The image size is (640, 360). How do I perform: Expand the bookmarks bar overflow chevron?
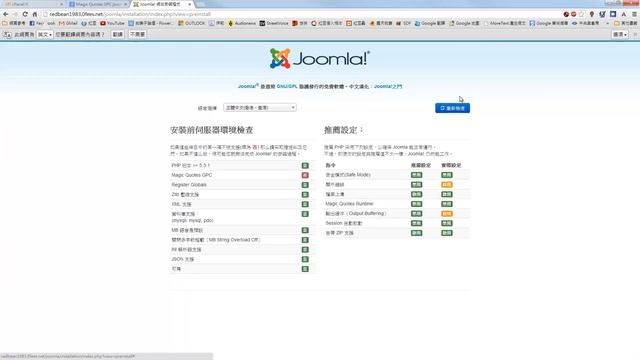point(608,23)
